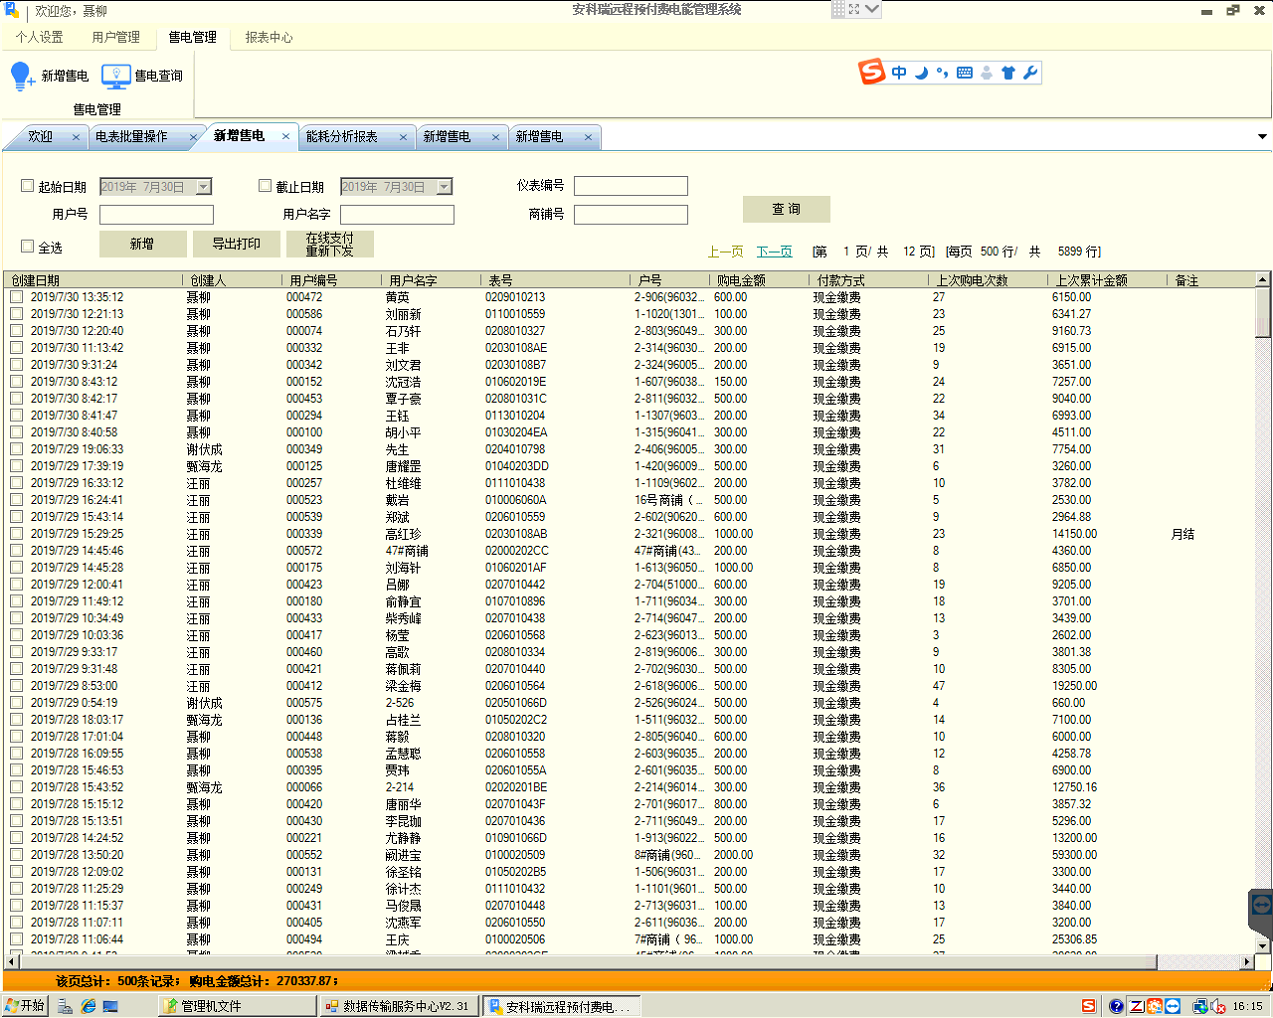Open Sogou soft keyboard icon
This screenshot has width=1273, height=1018.
[964, 73]
